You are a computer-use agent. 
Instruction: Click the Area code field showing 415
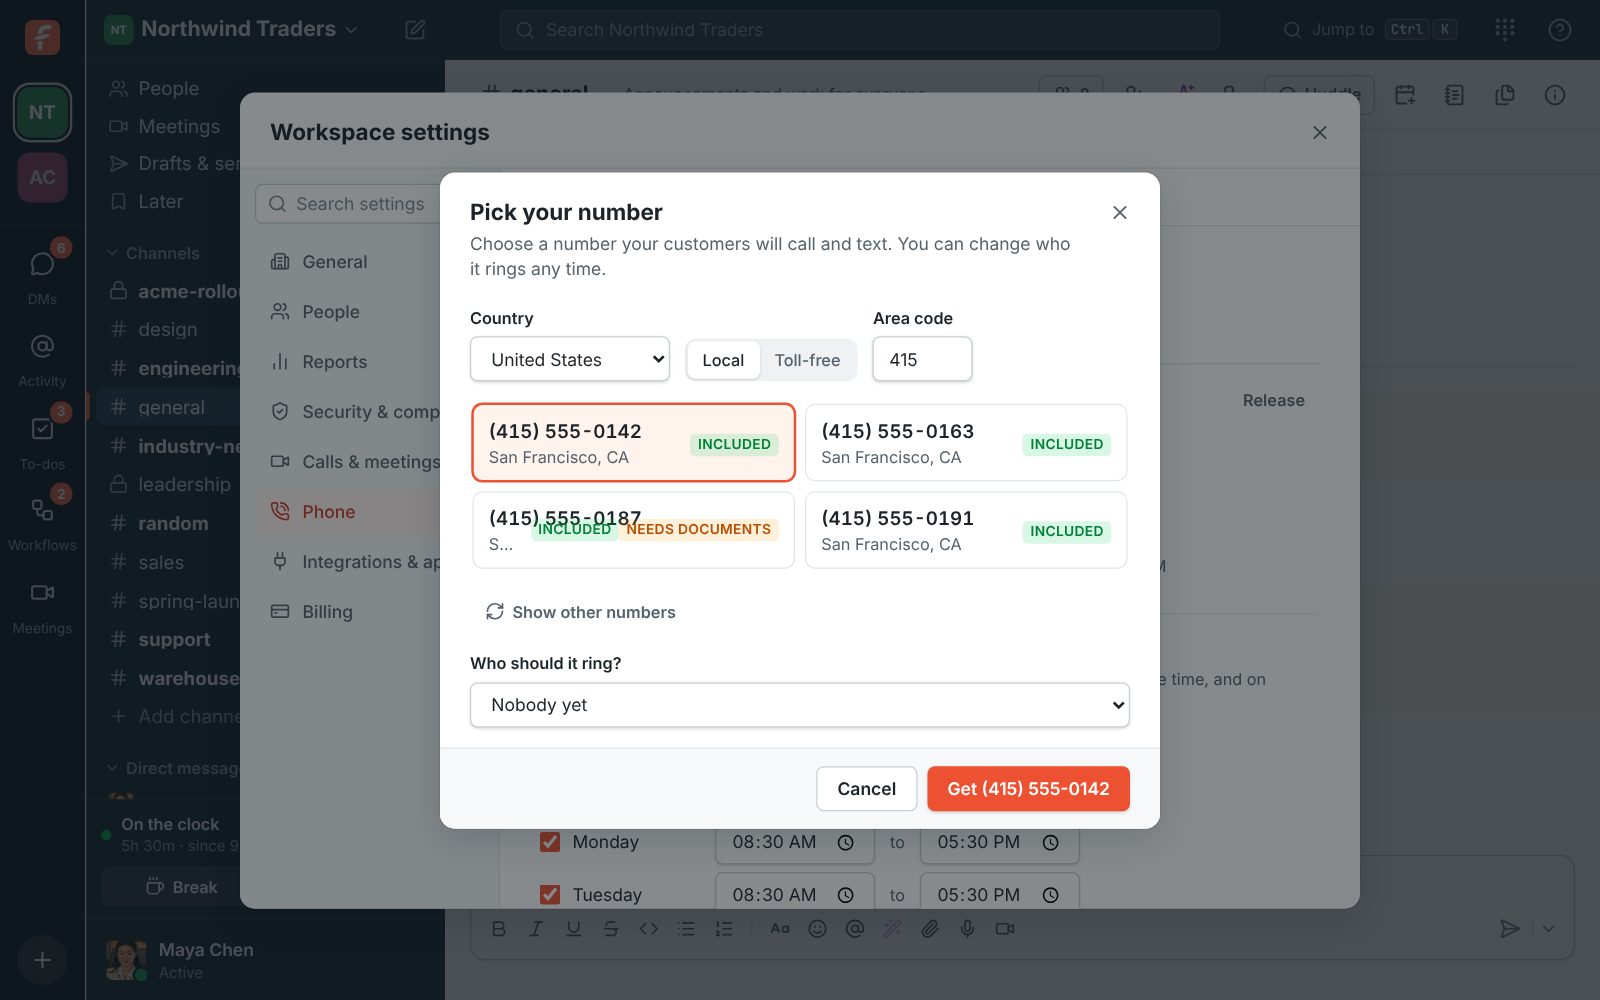click(x=922, y=359)
